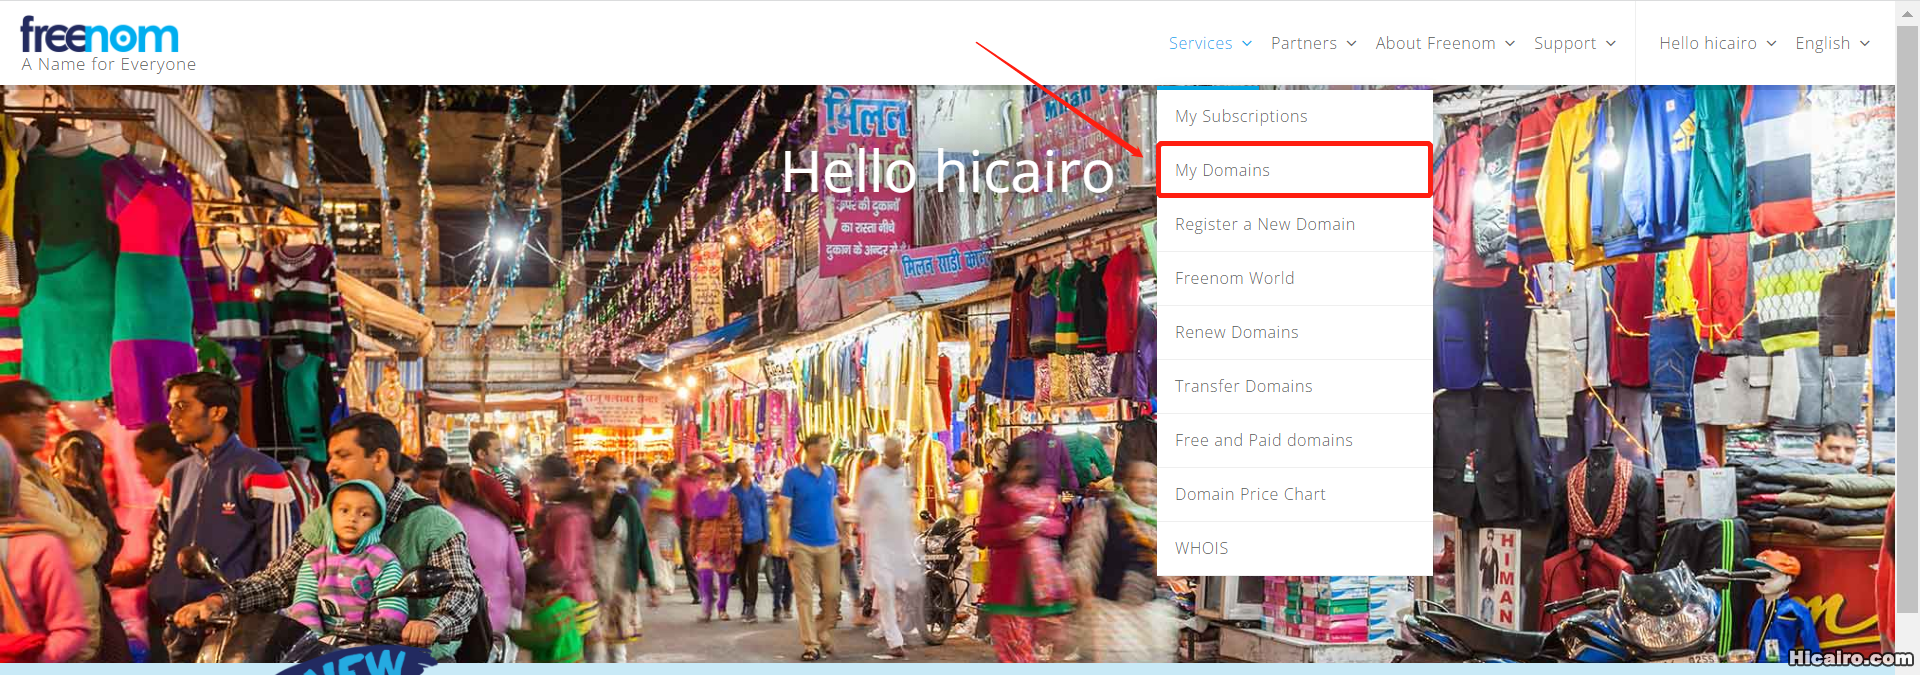The width and height of the screenshot is (1920, 675).
Task: Click the A Name for Everyone tagline
Action: point(109,65)
